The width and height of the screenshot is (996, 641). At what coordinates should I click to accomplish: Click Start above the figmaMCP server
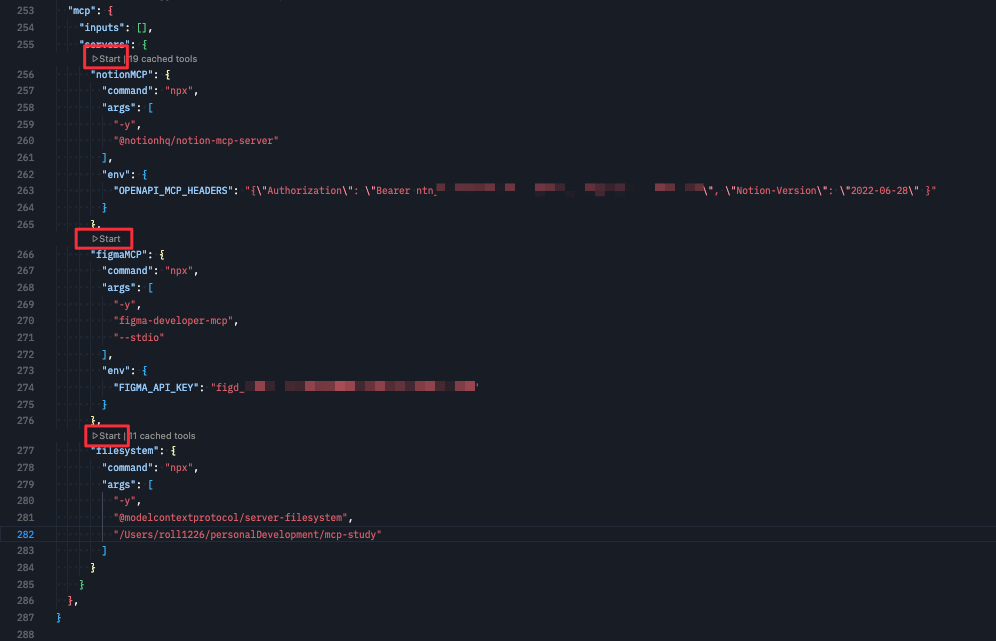click(x=106, y=239)
